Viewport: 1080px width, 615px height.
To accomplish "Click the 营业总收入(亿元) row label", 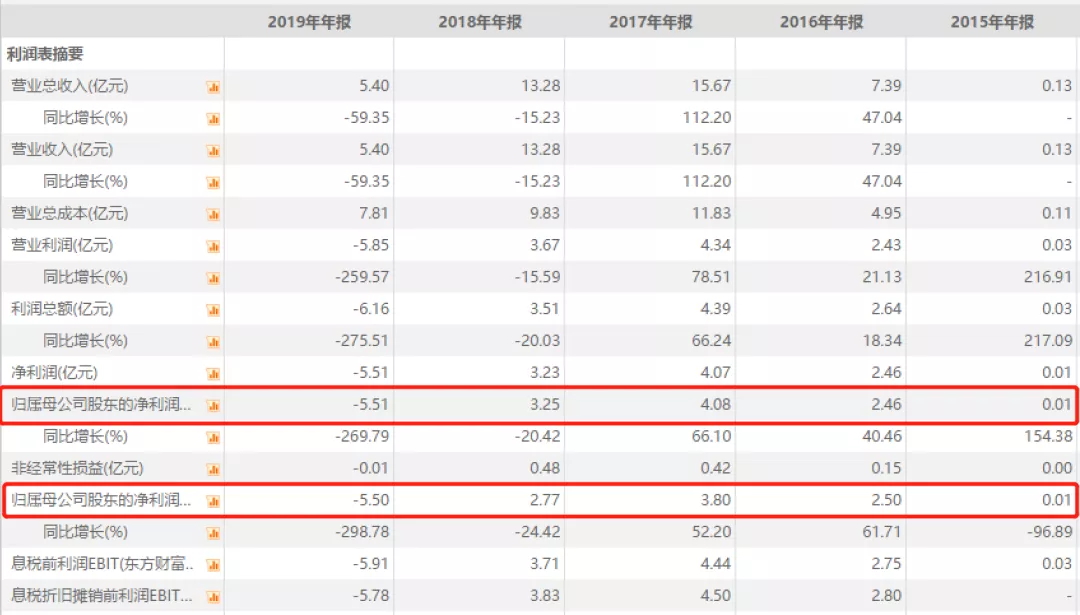I will pos(70,86).
